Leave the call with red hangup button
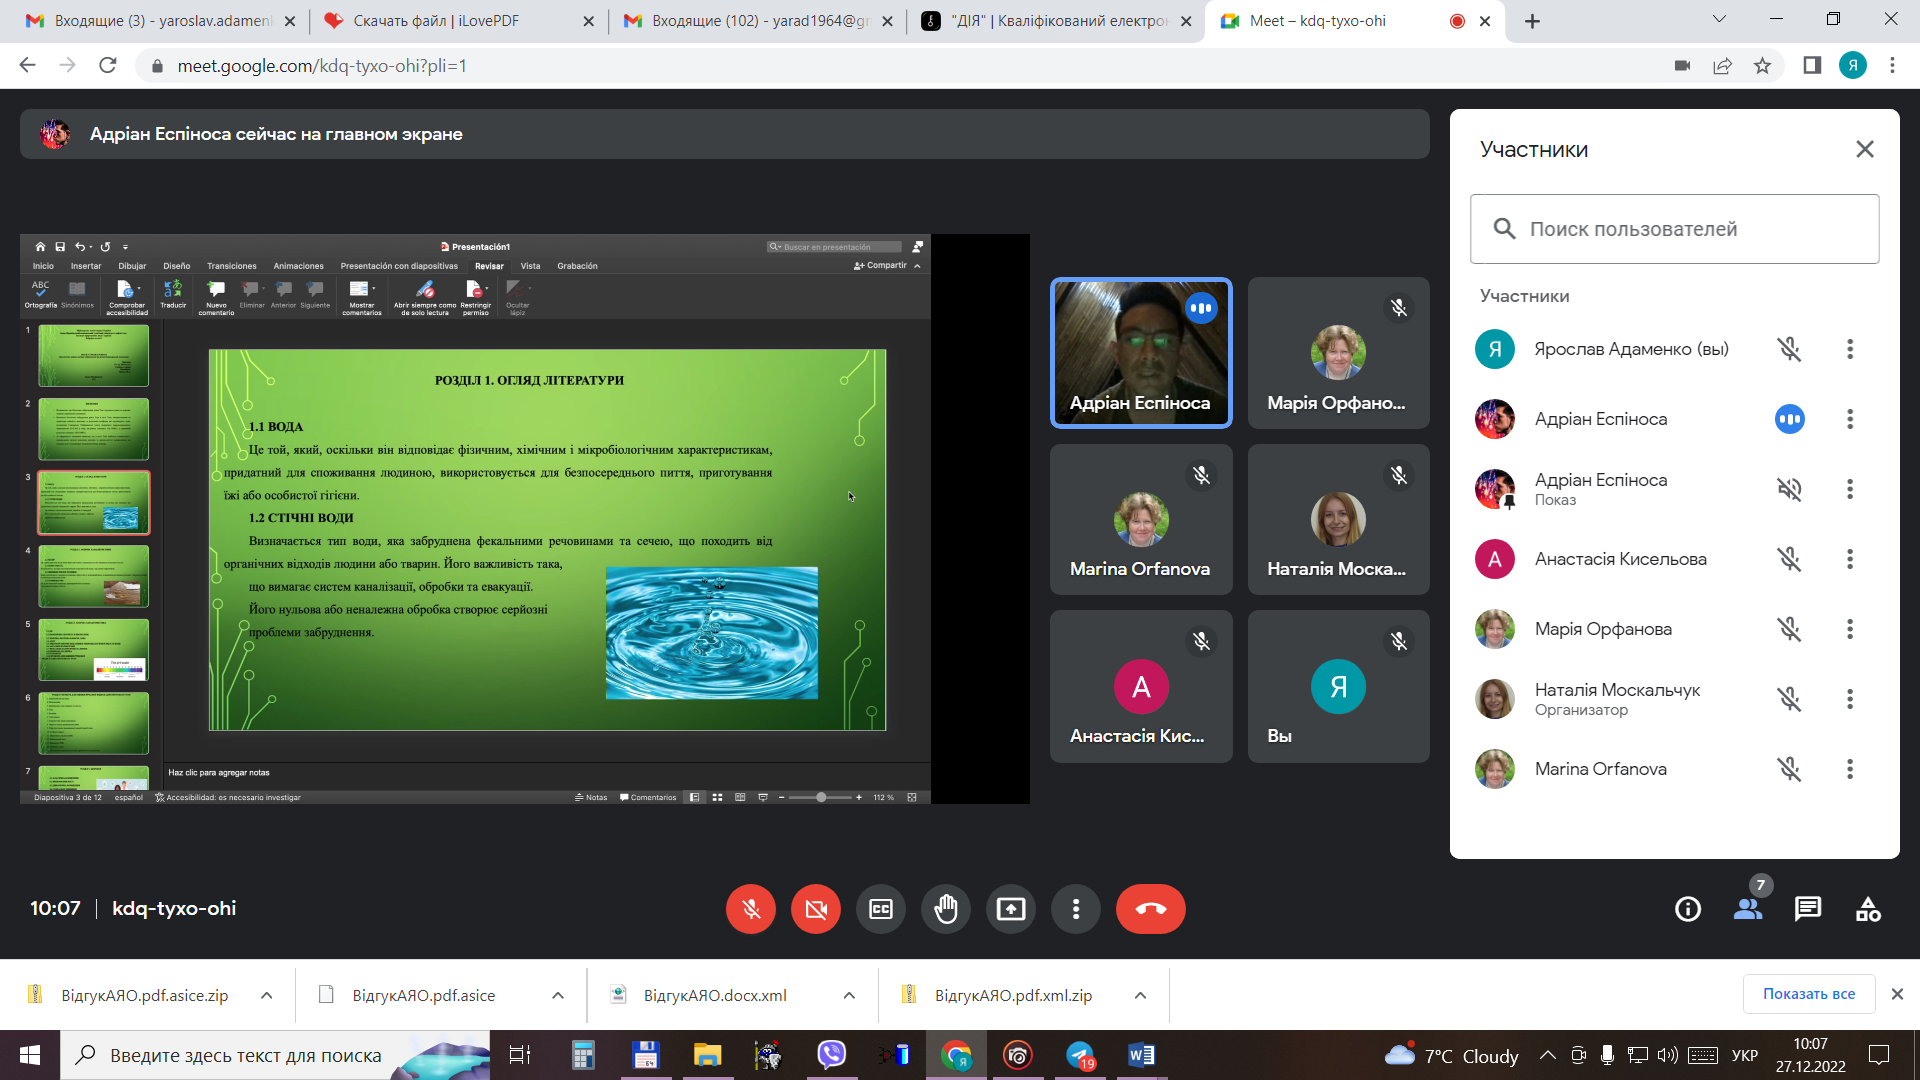The image size is (1920, 1080). tap(1150, 909)
